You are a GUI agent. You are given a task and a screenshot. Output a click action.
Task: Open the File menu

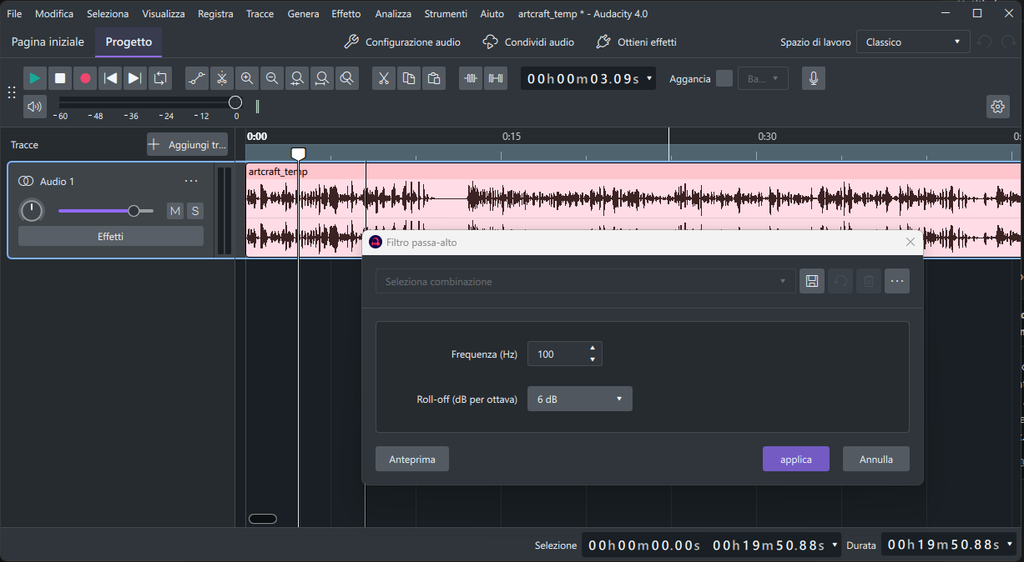coord(14,14)
